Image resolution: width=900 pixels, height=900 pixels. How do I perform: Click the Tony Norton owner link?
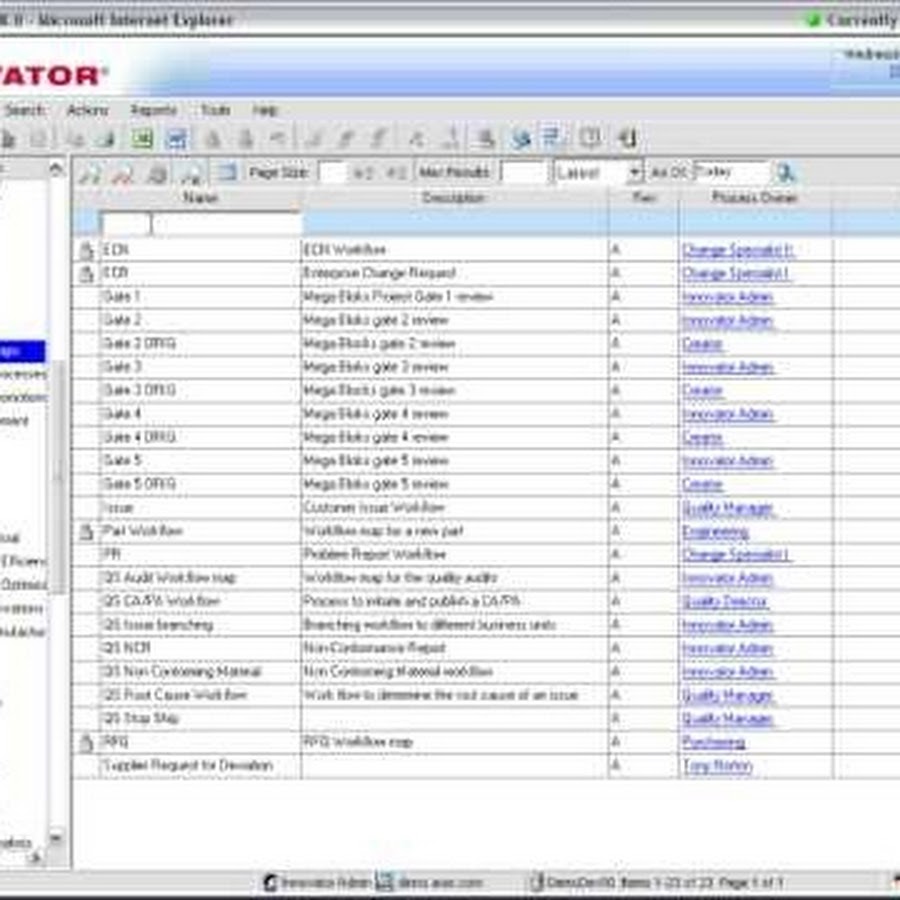(716, 766)
